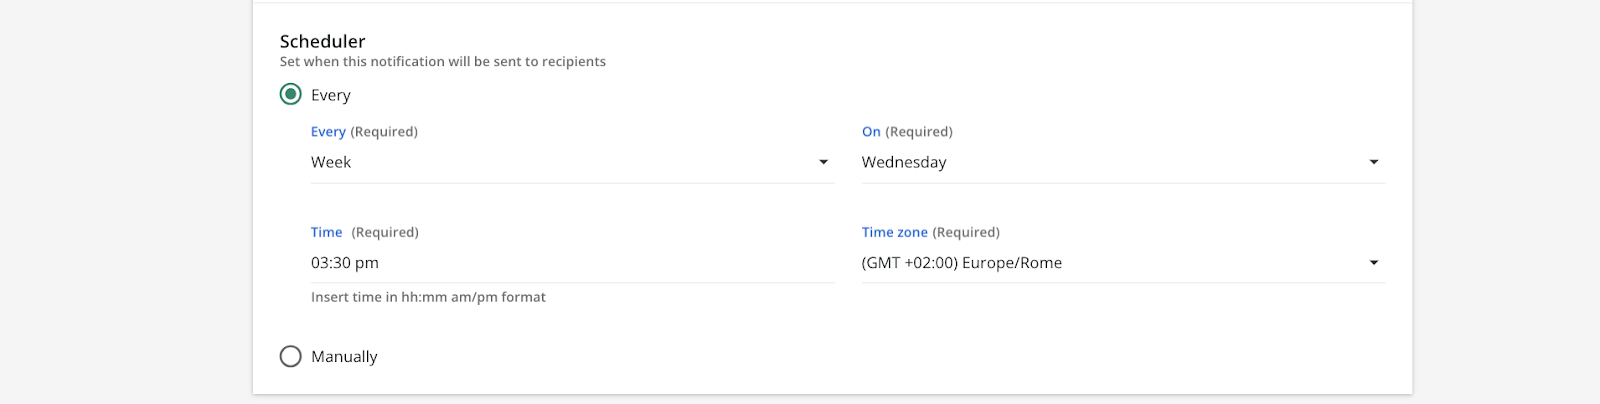Viewport: 1600px width, 404px height.
Task: Click the notification recipients description text
Action: coord(443,61)
